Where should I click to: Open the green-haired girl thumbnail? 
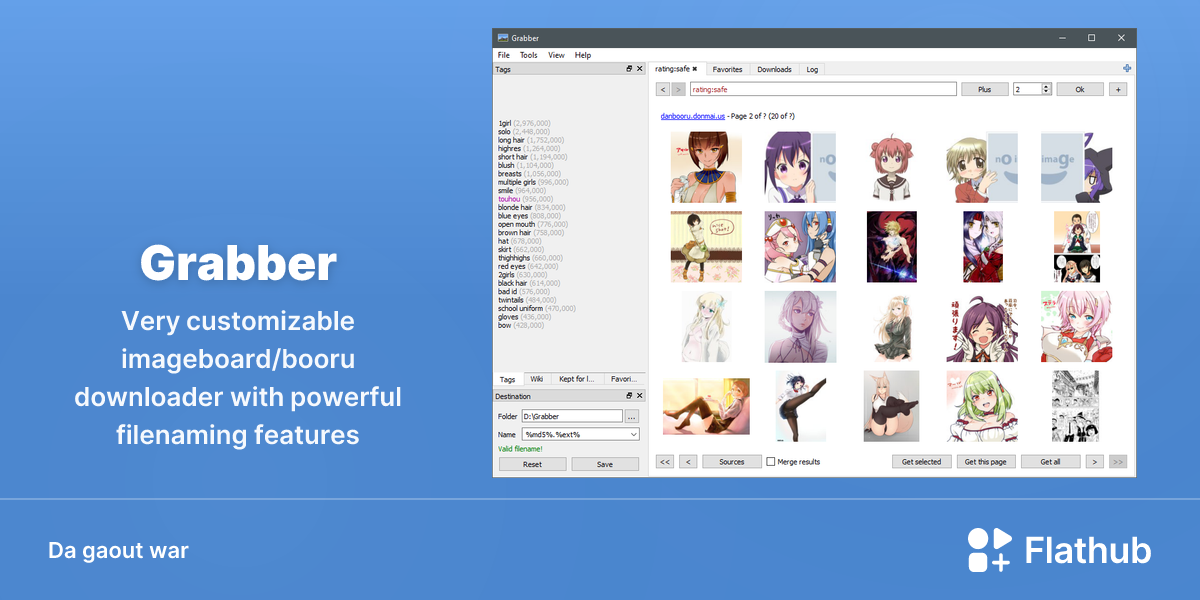pyautogui.click(x=982, y=406)
